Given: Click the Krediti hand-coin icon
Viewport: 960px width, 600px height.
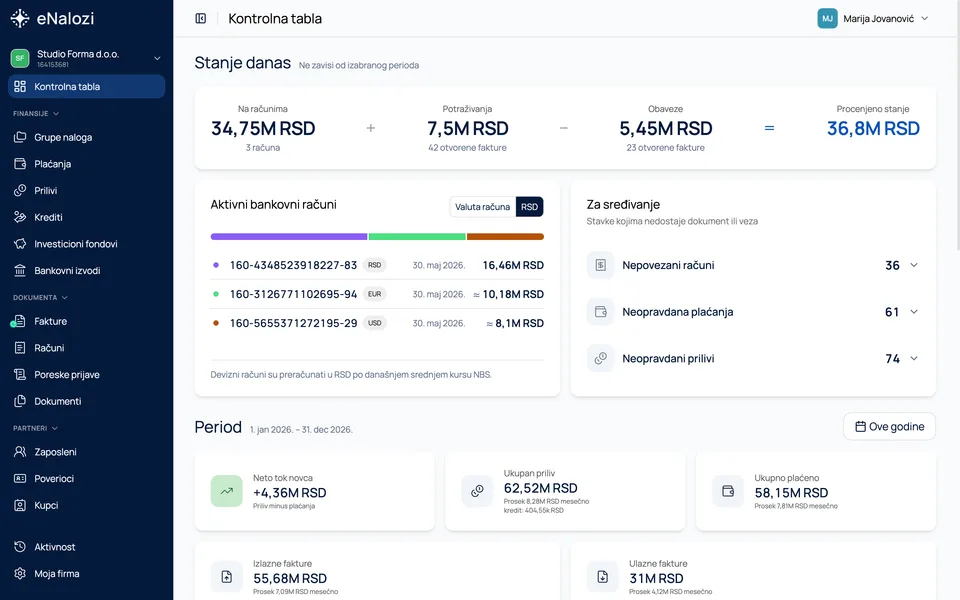Looking at the screenshot, I should [x=20, y=217].
